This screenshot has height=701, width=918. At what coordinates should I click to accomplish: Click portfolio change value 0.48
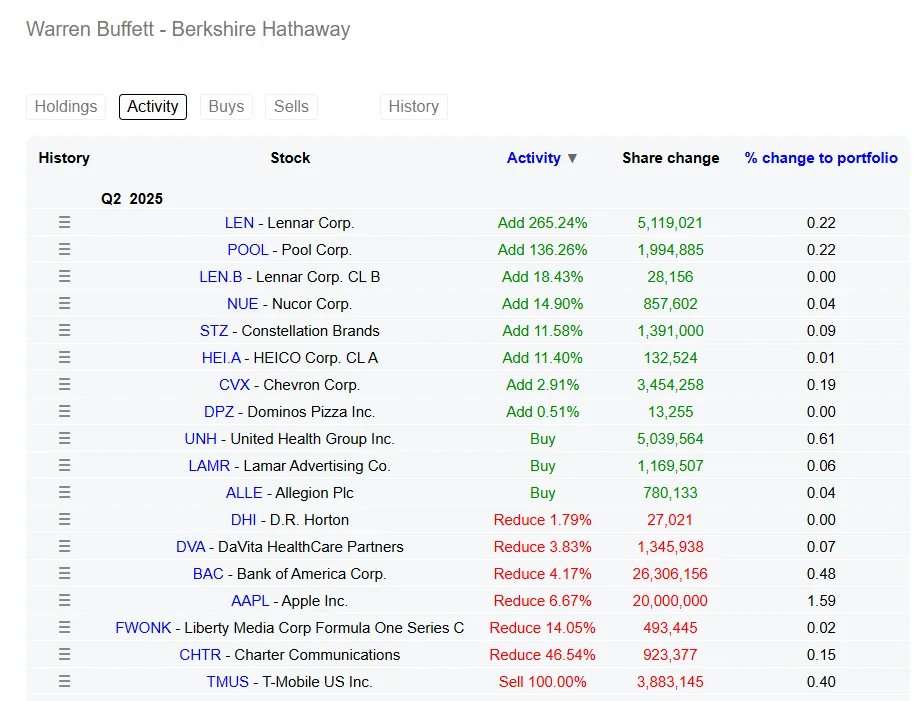821,573
